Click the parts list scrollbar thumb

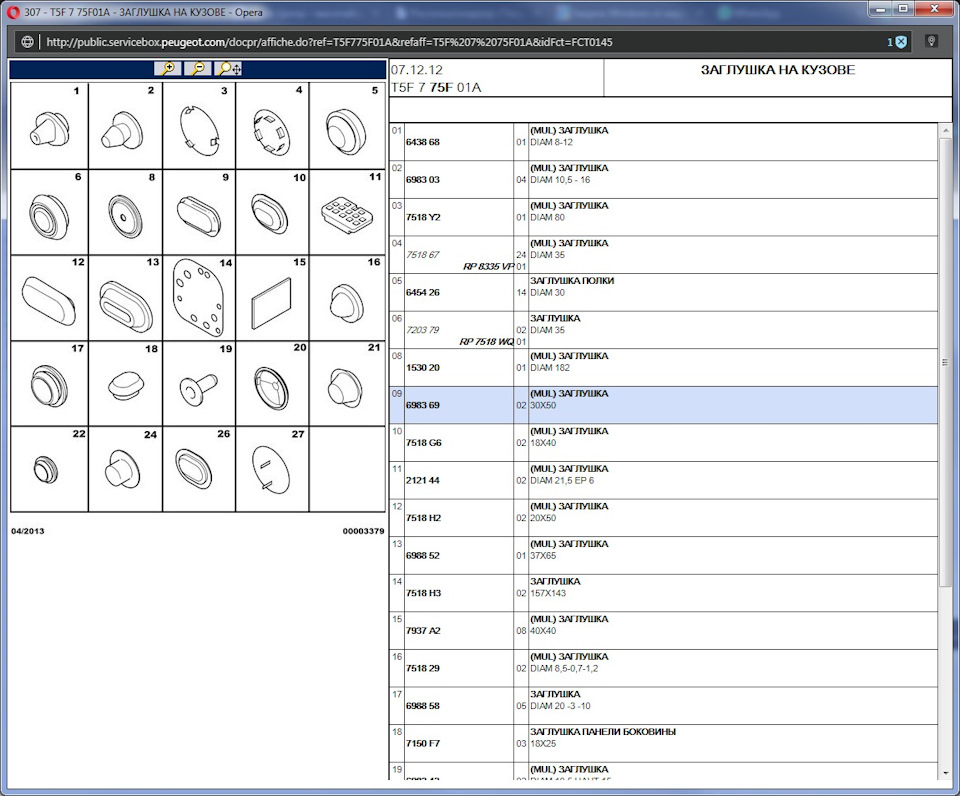[x=946, y=362]
